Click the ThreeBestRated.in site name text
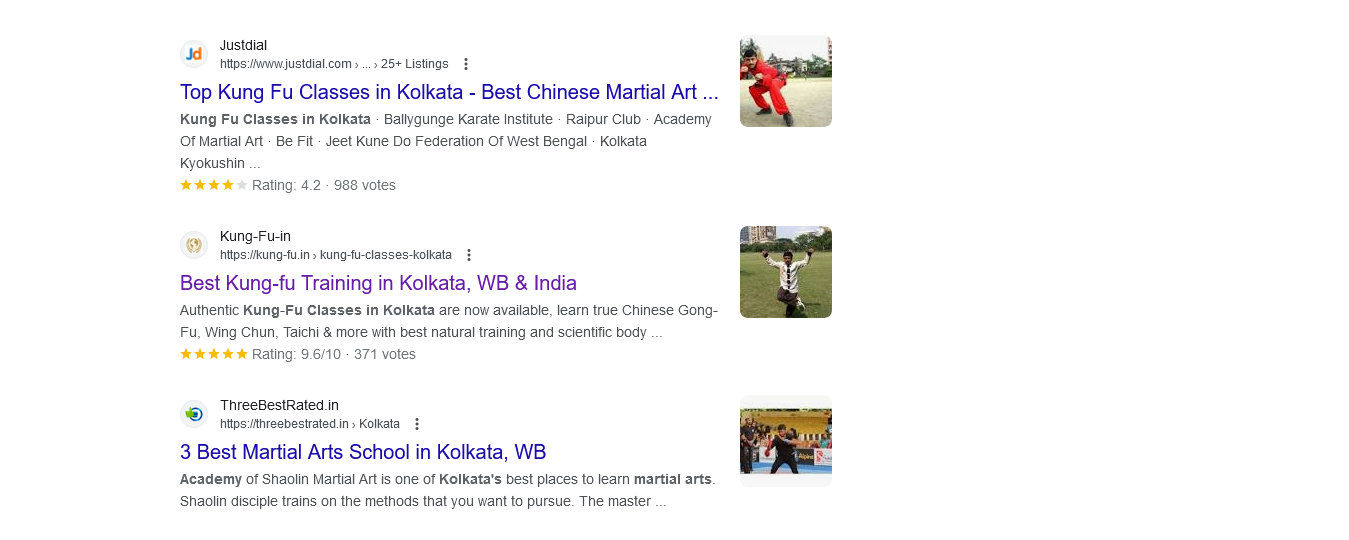Screen dimensions: 1349x540 point(279,405)
